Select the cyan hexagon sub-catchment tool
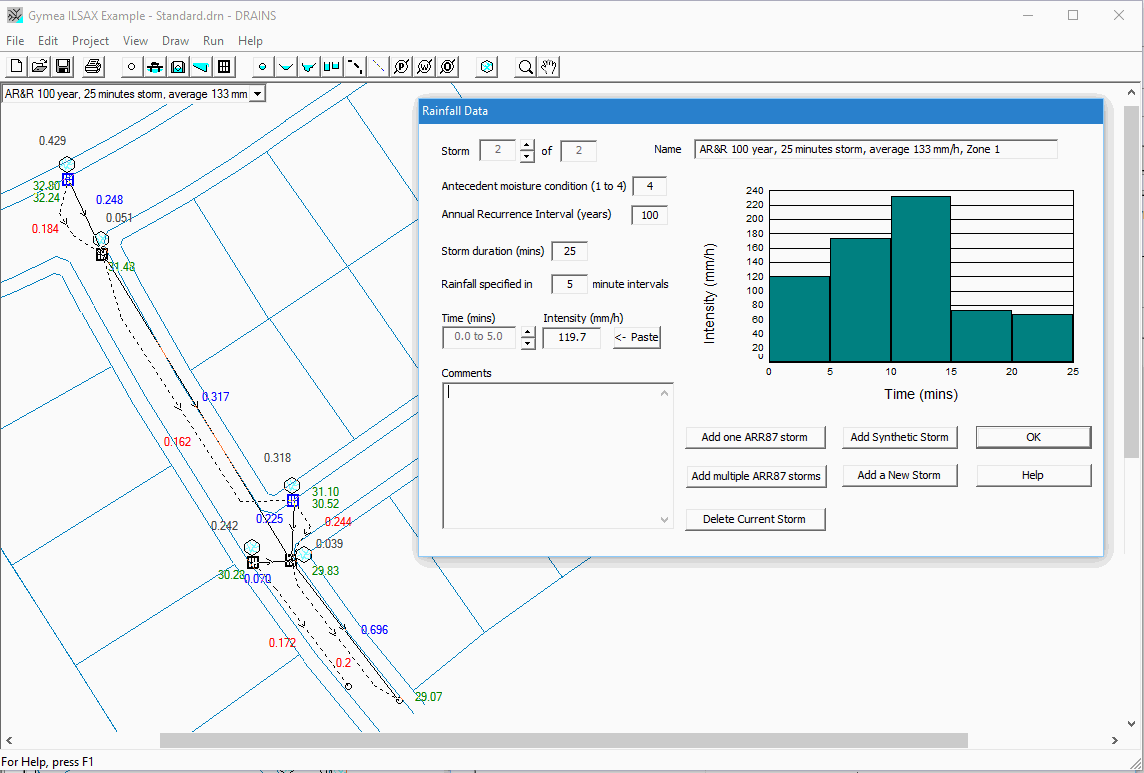This screenshot has width=1144, height=773. 487,67
